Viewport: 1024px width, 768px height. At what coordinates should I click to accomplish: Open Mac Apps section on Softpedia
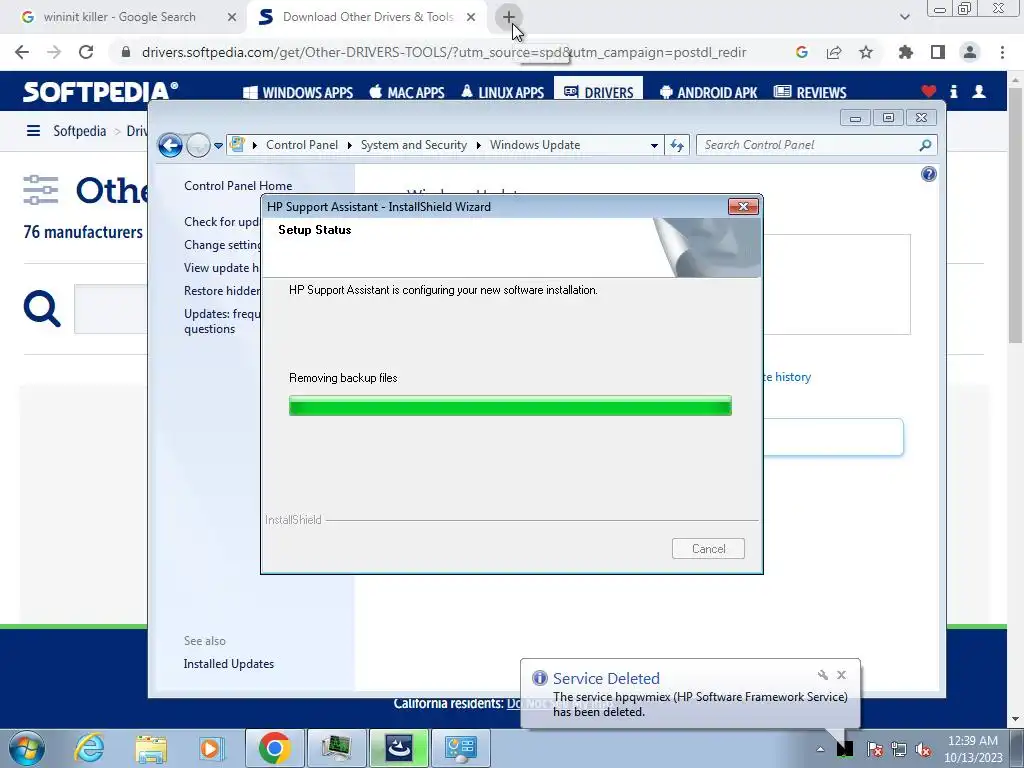pos(407,93)
